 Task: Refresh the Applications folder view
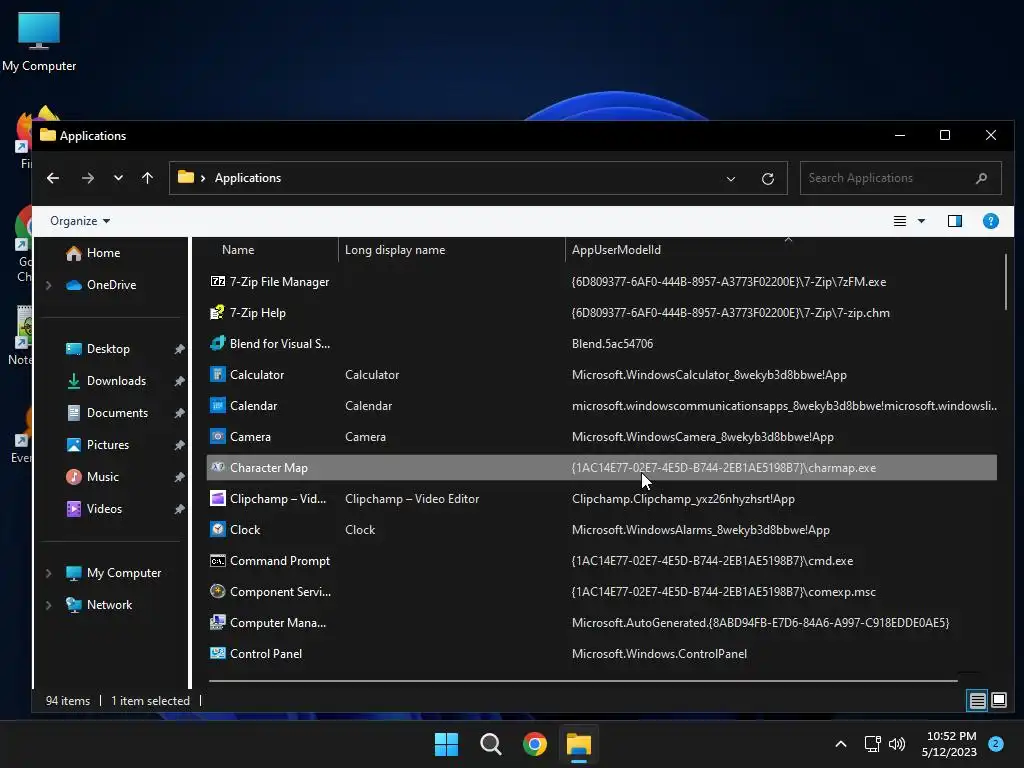pyautogui.click(x=768, y=178)
